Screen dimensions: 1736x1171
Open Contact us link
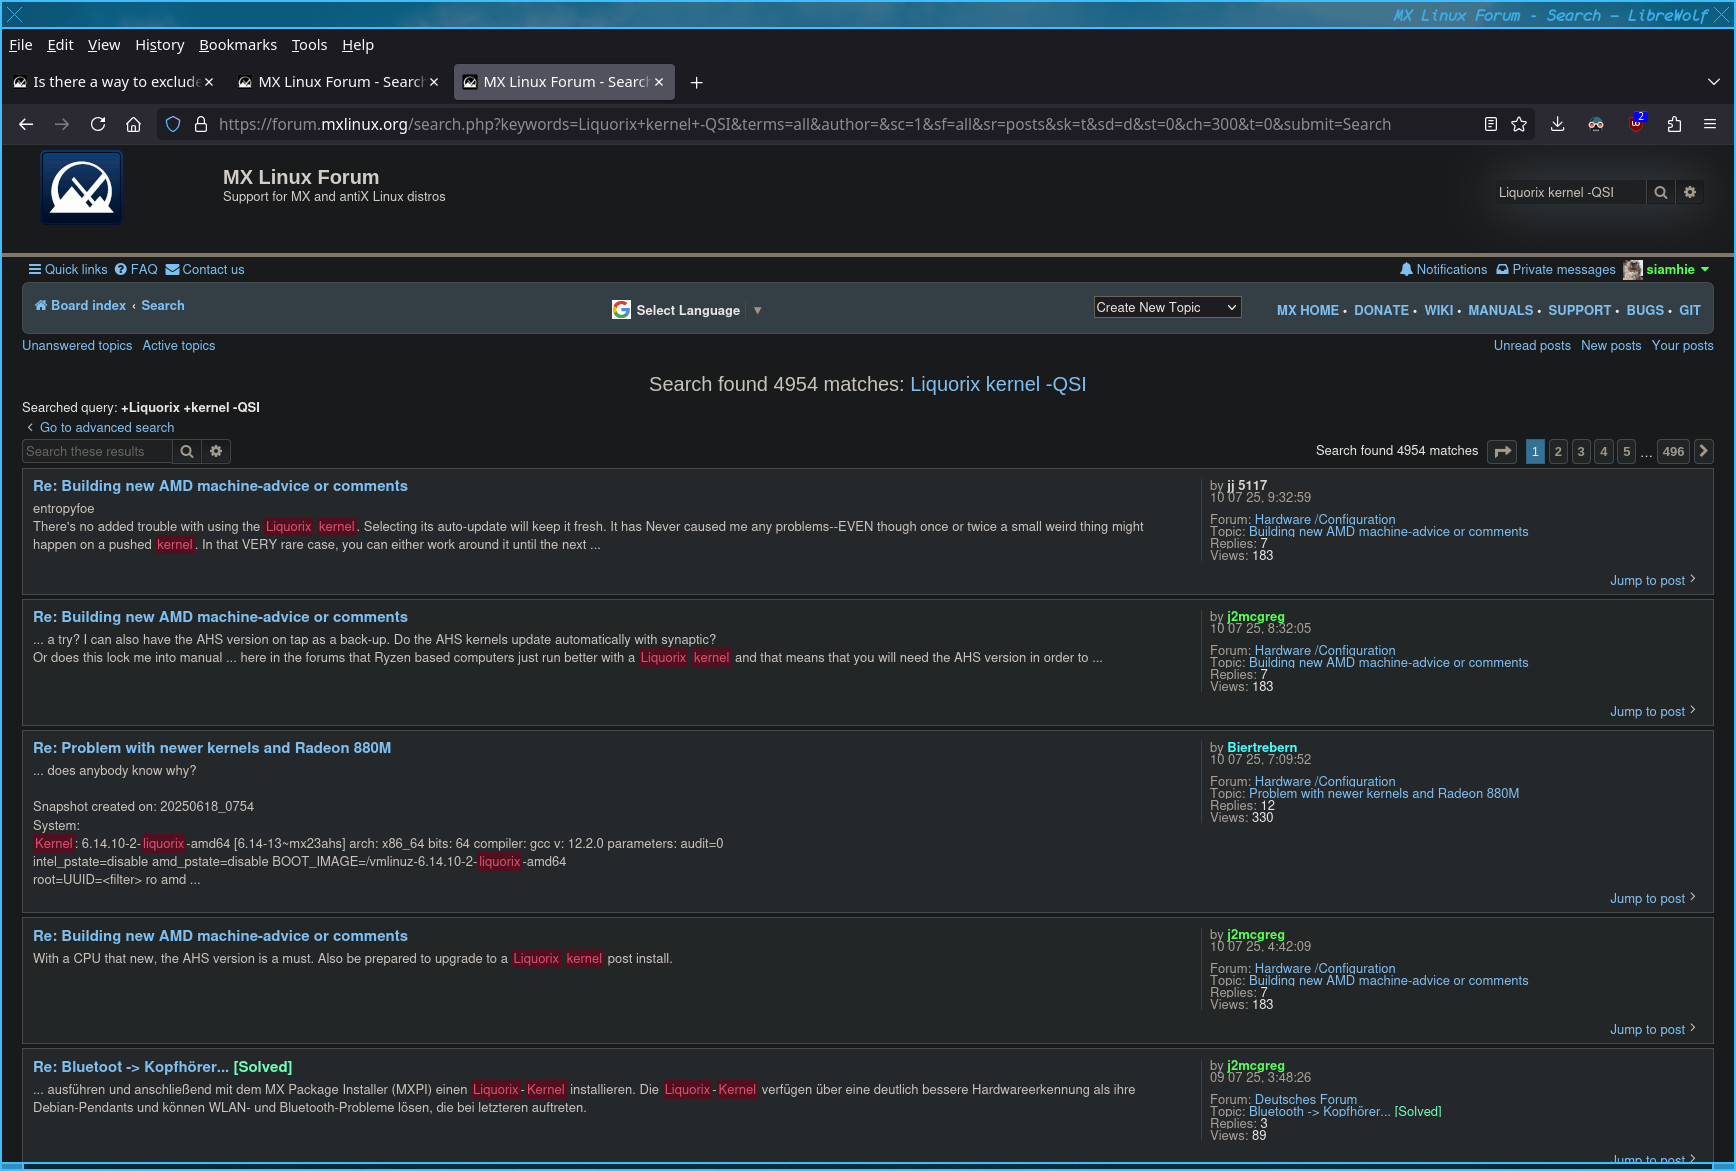[205, 269]
